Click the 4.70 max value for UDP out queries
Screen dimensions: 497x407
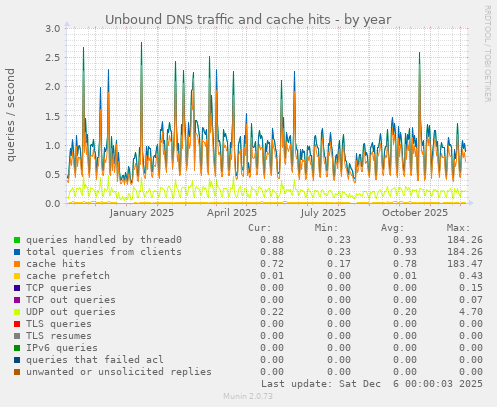click(x=471, y=312)
